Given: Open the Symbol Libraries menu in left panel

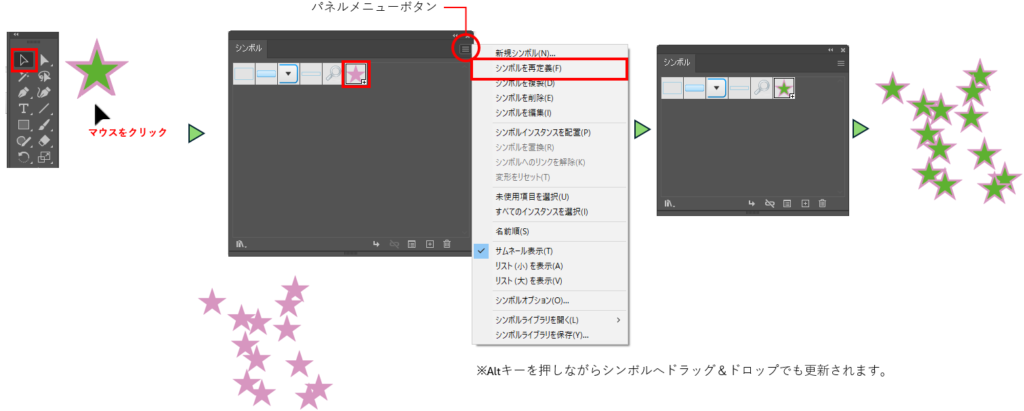Looking at the screenshot, I should pos(242,243).
